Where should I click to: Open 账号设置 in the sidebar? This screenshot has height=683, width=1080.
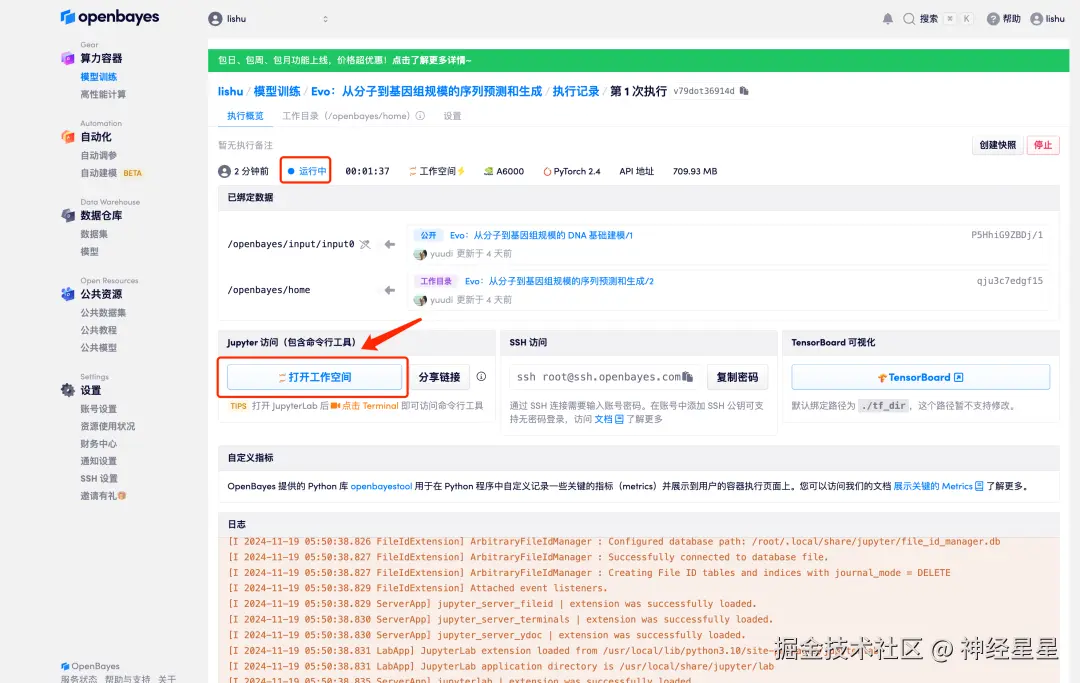pos(98,409)
